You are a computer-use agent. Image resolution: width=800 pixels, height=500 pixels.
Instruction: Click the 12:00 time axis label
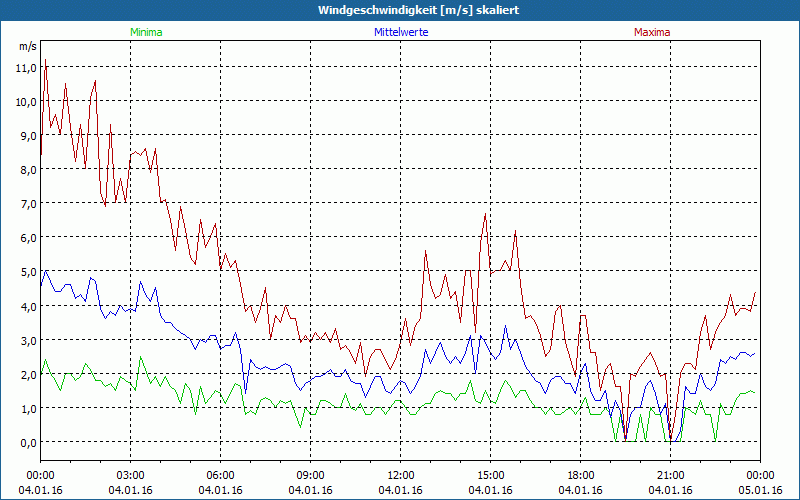point(401,476)
